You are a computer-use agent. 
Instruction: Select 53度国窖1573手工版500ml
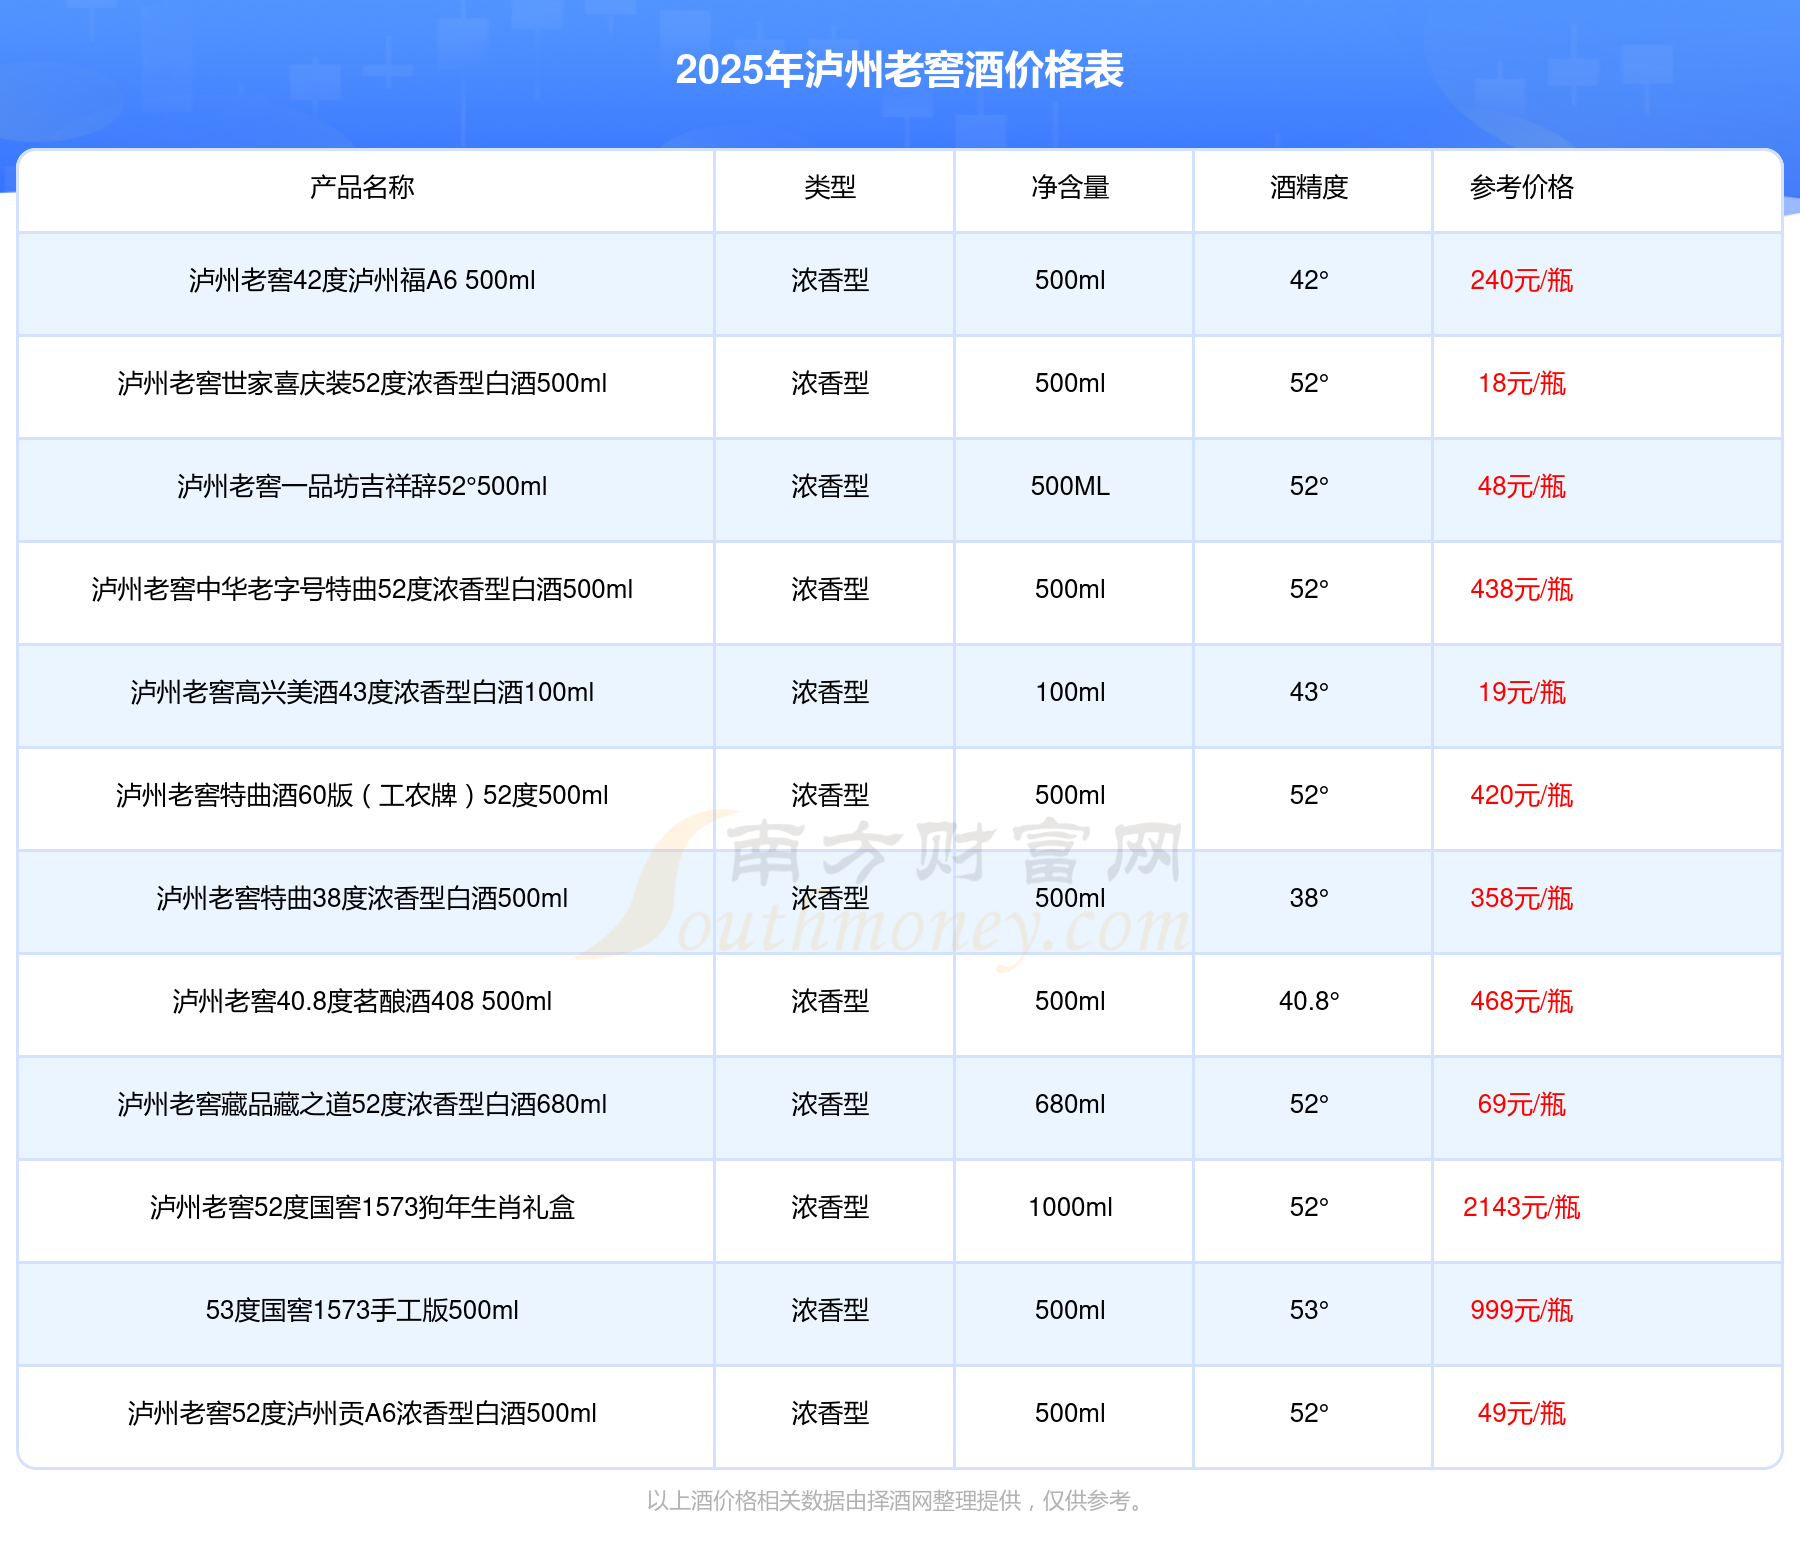(362, 1310)
